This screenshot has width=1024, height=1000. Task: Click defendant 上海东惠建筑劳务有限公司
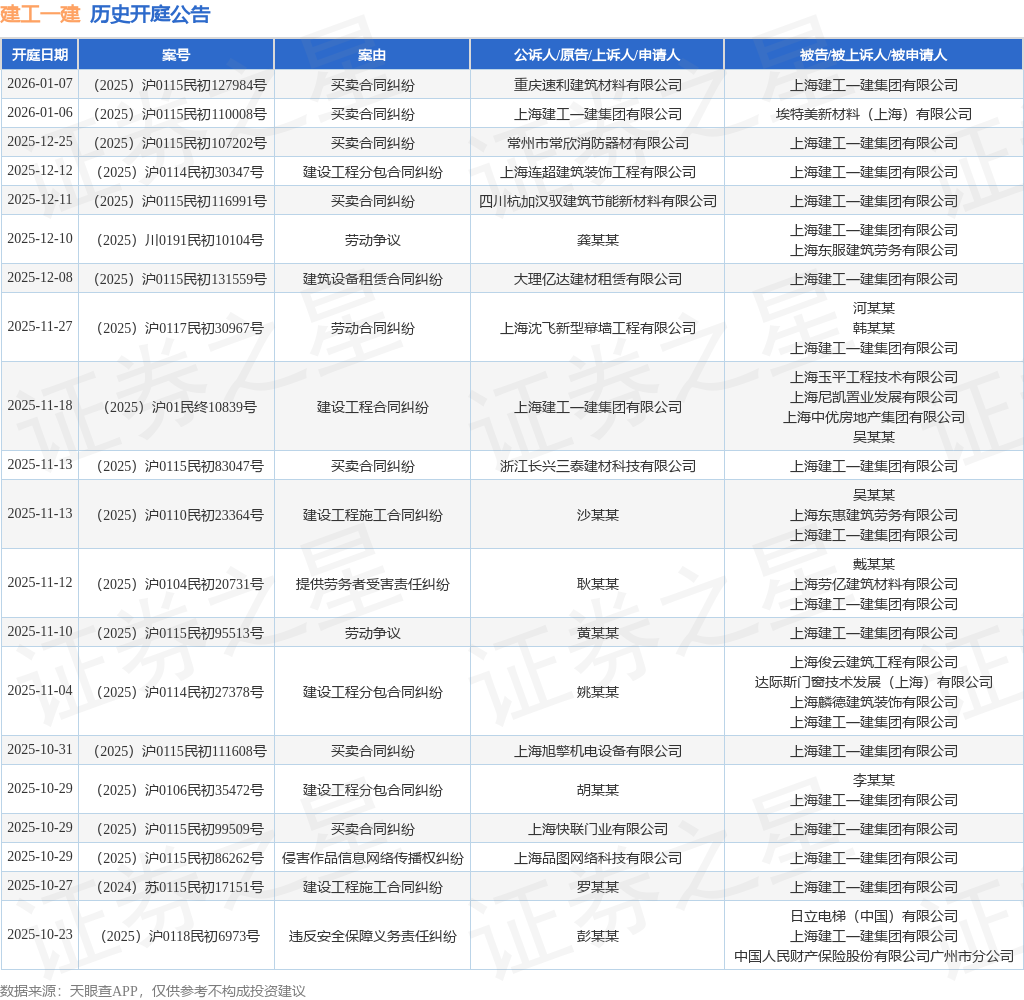coord(874,515)
